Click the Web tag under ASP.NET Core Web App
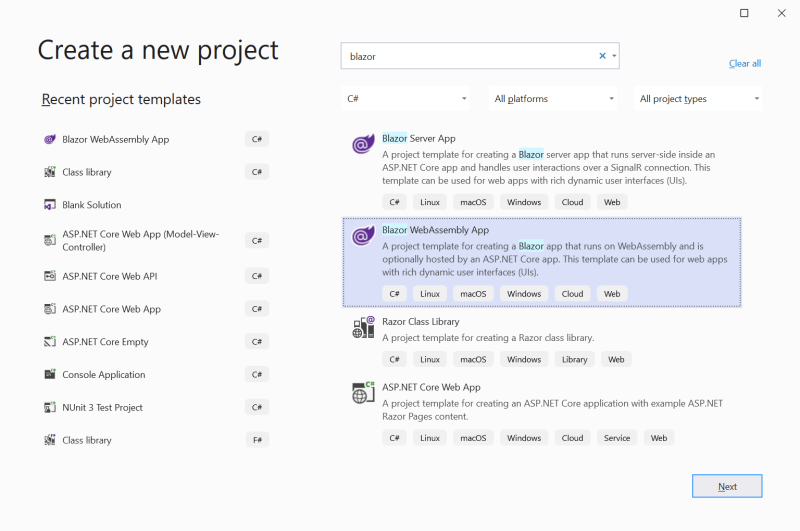 [659, 438]
